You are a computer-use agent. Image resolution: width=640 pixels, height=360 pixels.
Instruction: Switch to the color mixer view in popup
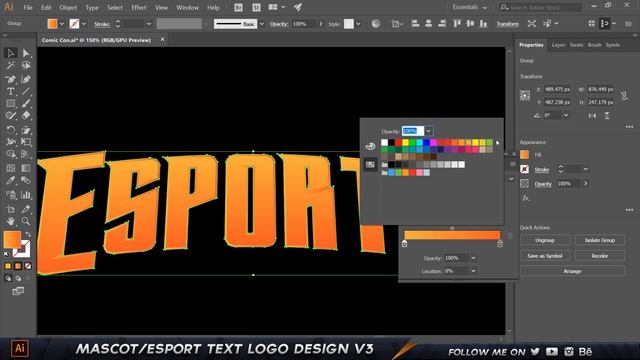point(370,146)
